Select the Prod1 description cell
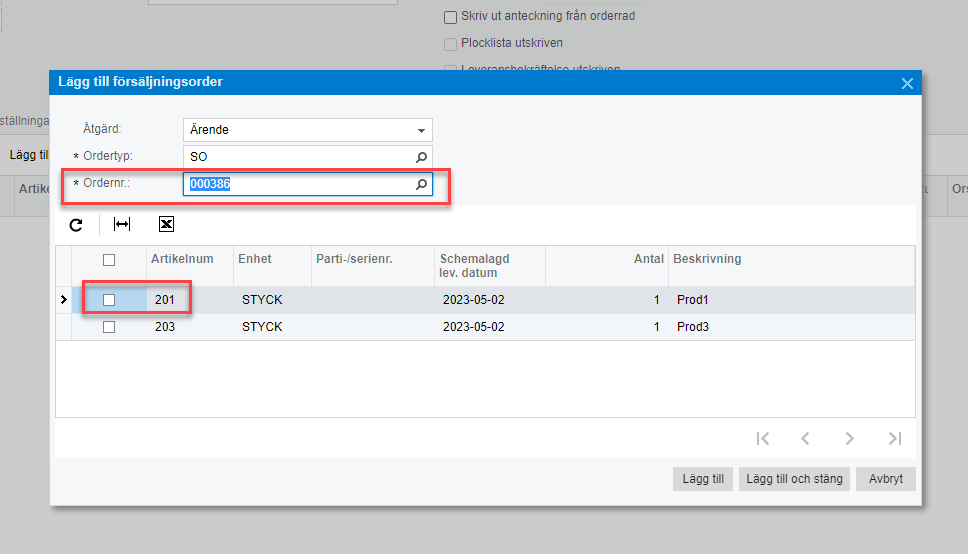 (791, 300)
